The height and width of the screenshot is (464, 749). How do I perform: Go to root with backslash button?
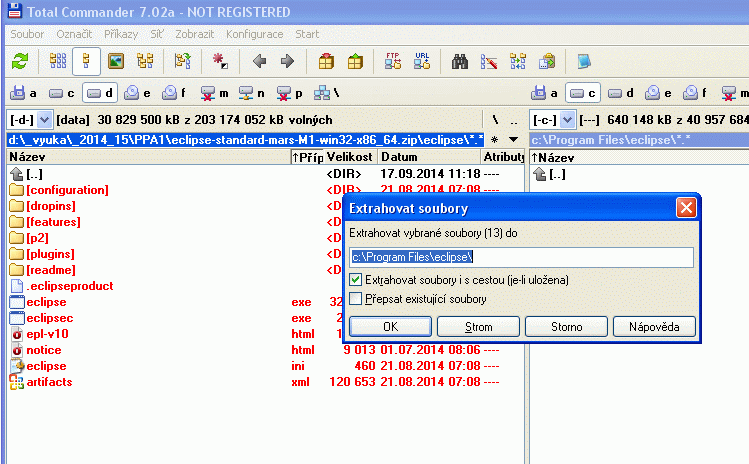pos(495,119)
